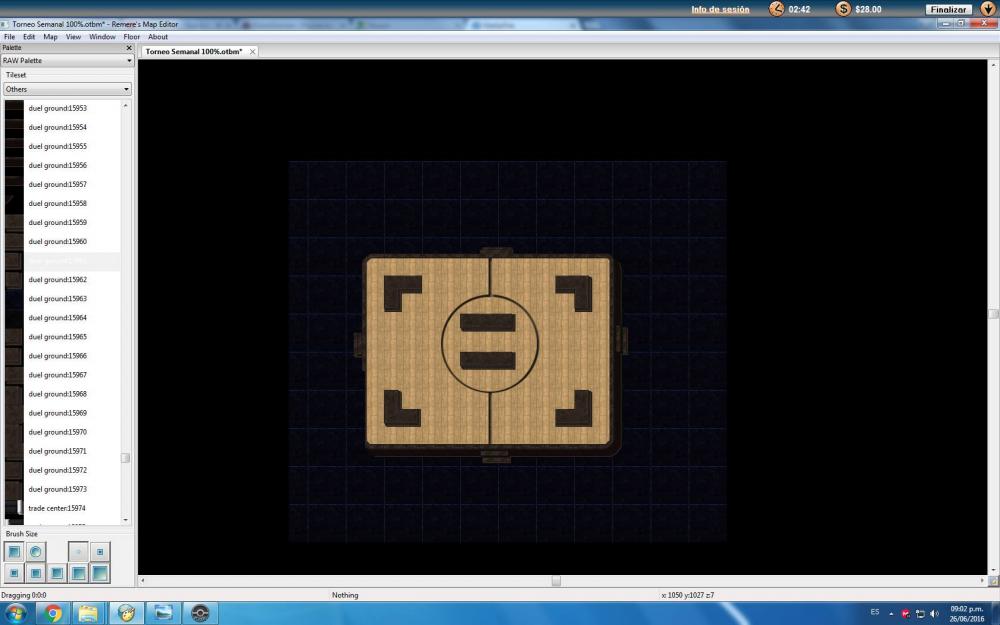Open the Poké Ball app on the taskbar
This screenshot has height=625, width=1000.
(200, 614)
